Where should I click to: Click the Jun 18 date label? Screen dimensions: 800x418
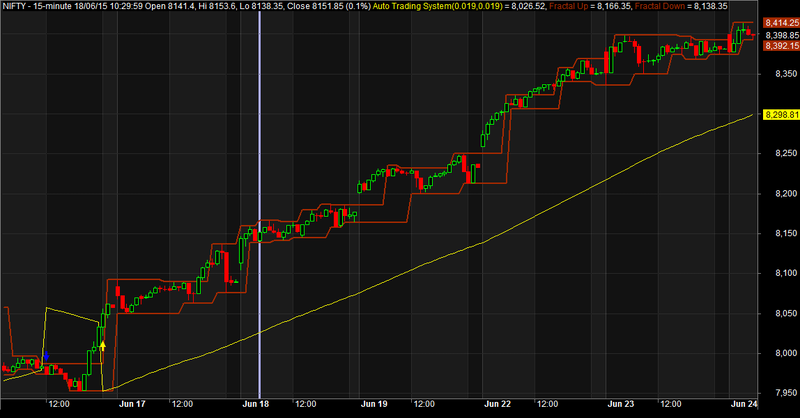[x=256, y=404]
